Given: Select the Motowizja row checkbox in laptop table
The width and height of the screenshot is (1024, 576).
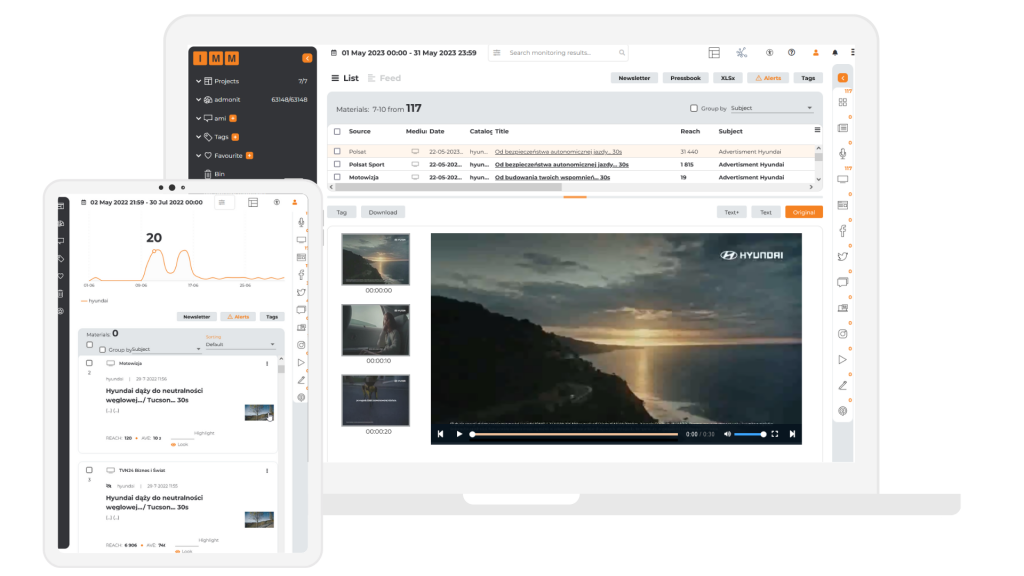Looking at the screenshot, I should coord(337,177).
